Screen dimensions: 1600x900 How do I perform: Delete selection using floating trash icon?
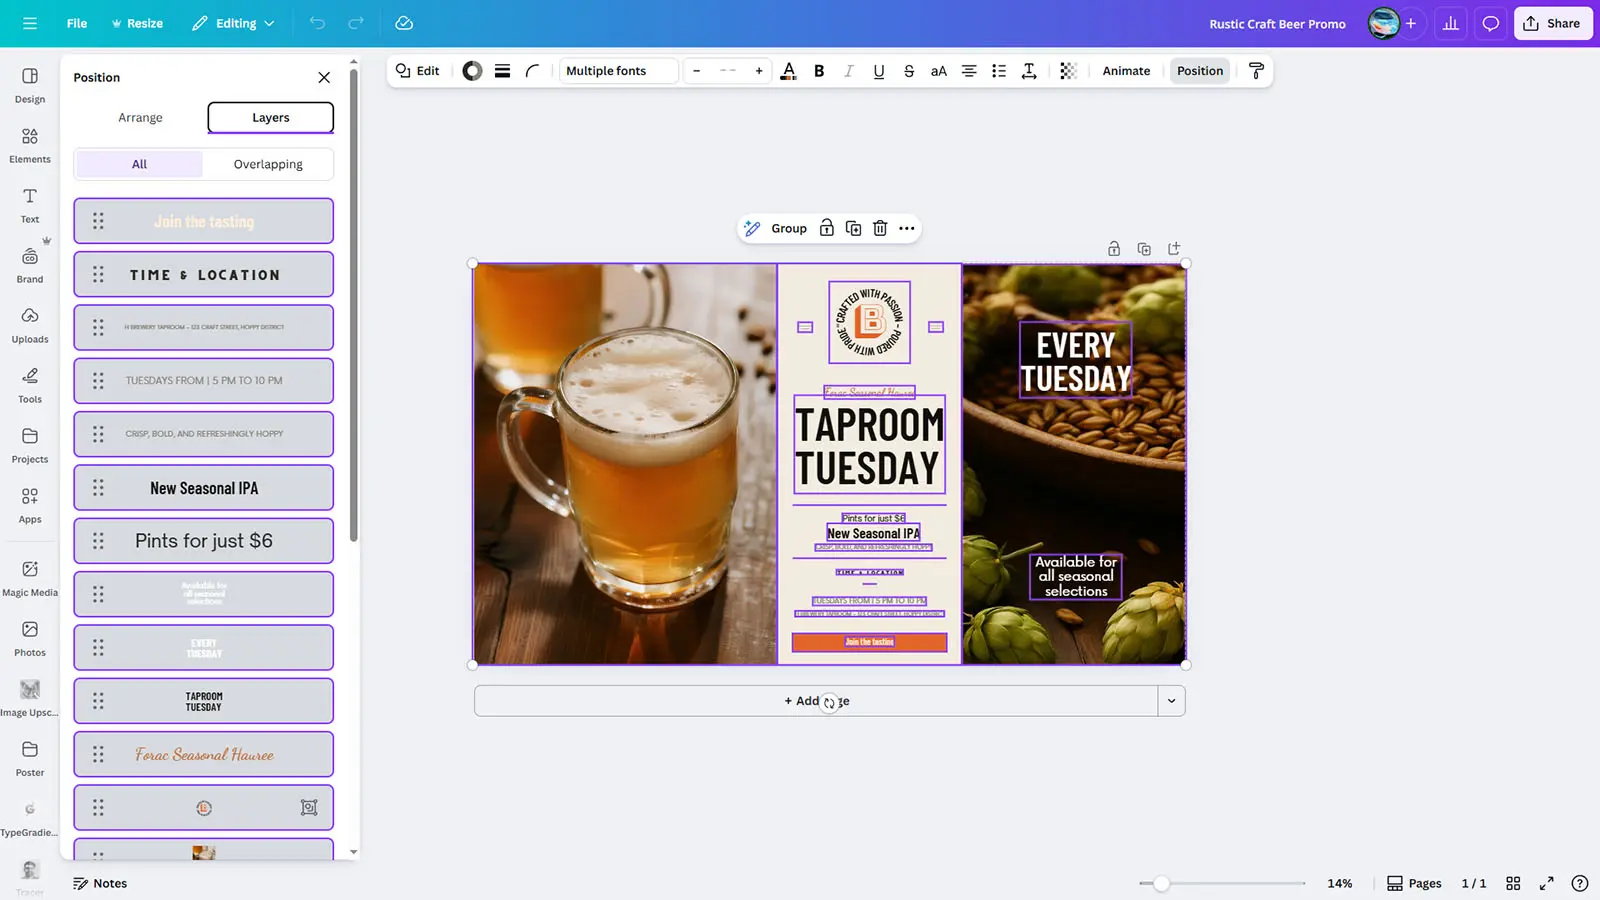pyautogui.click(x=880, y=228)
